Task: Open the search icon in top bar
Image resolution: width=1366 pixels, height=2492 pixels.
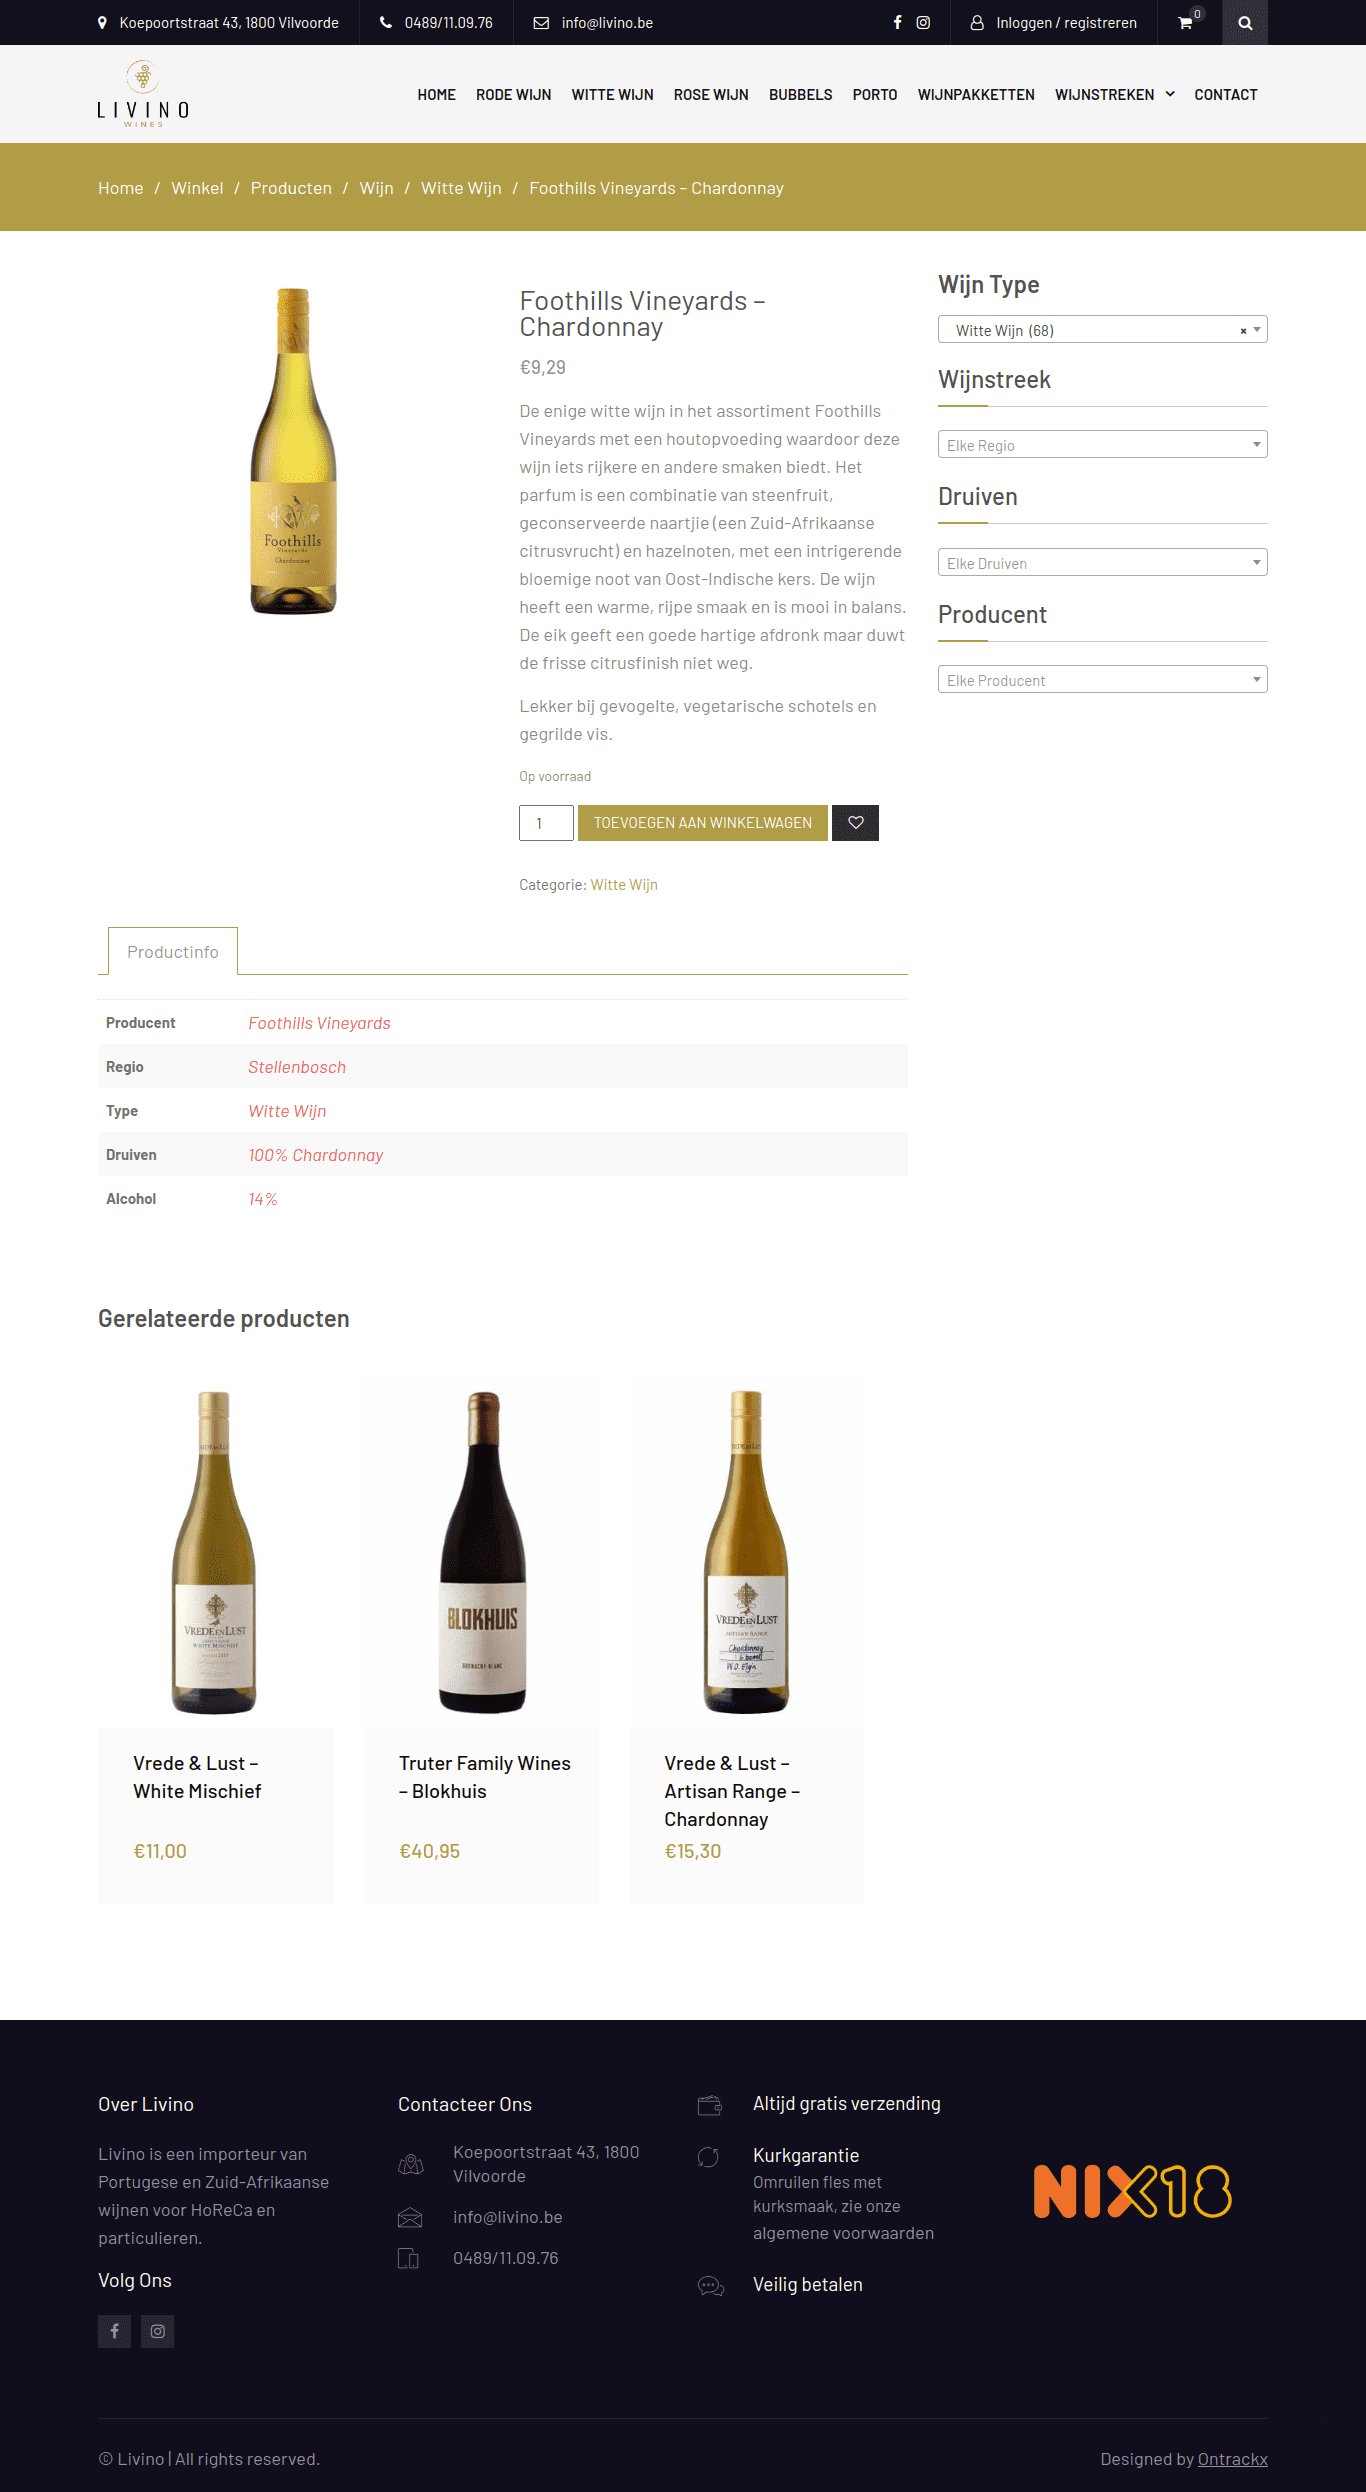Action: pos(1245,22)
